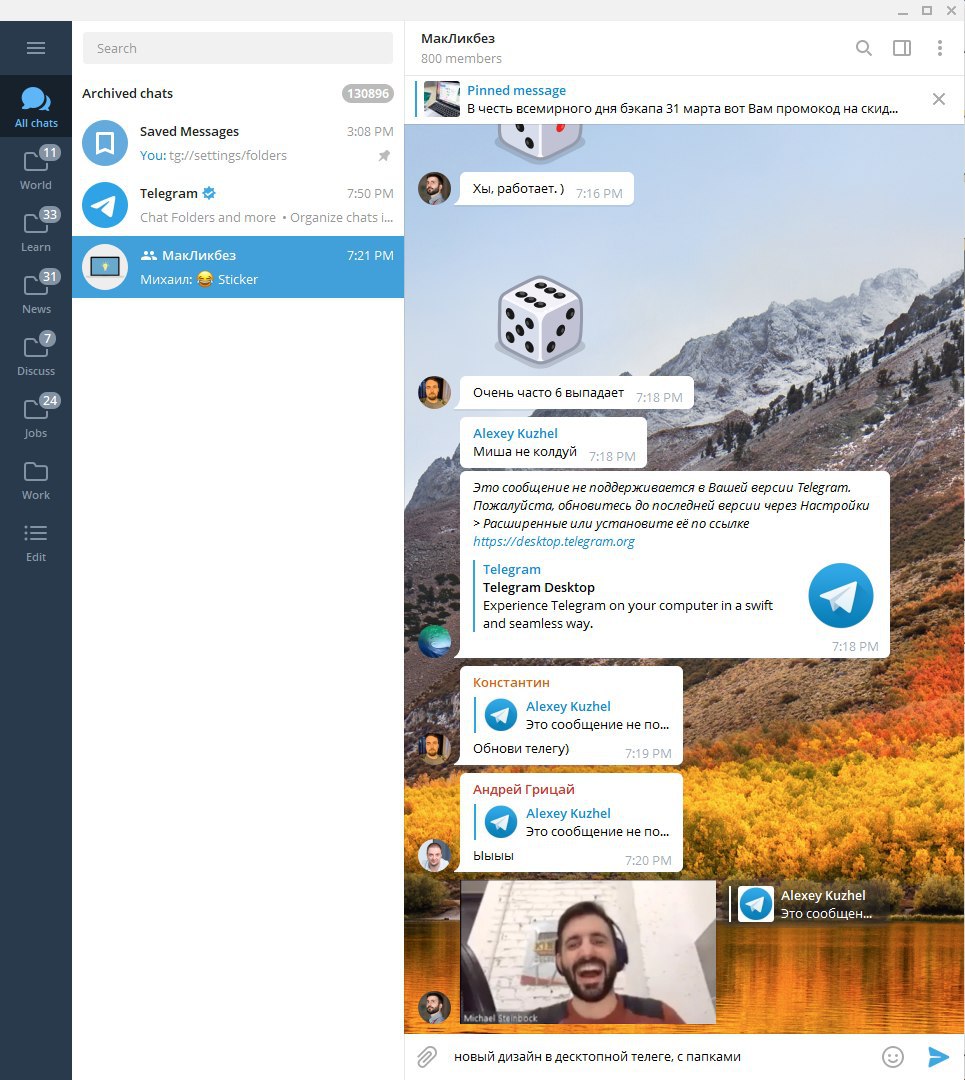965x1080 pixels.
Task: Open the Work folder
Action: tap(36, 479)
